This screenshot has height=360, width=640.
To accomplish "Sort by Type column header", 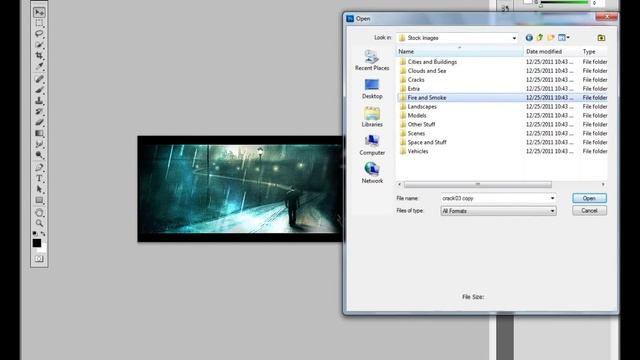I will 594,51.
